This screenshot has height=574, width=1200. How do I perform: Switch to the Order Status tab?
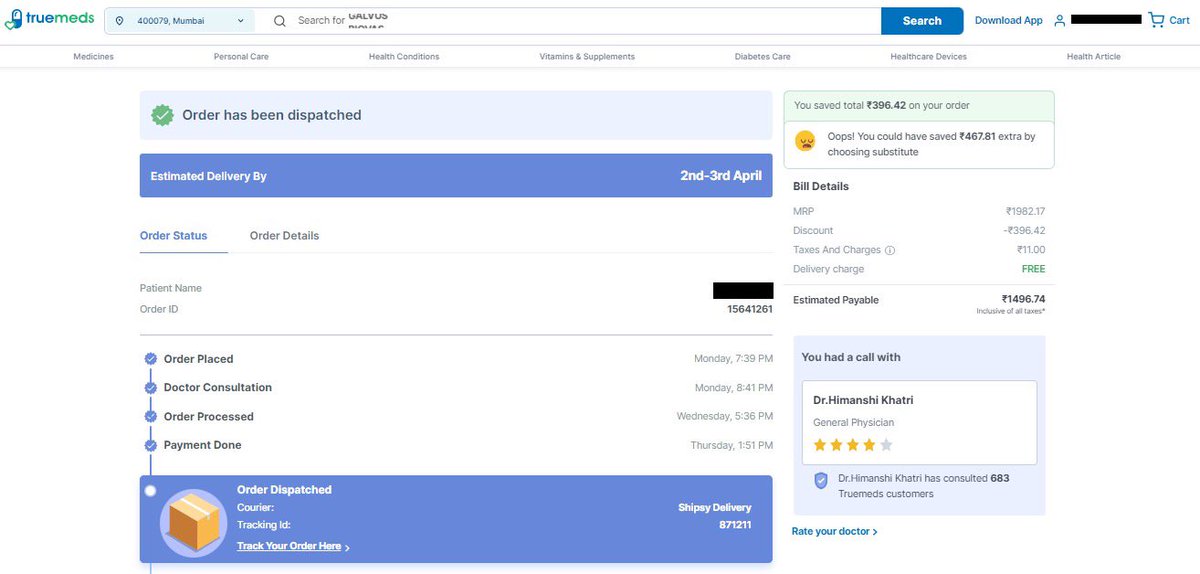point(174,236)
